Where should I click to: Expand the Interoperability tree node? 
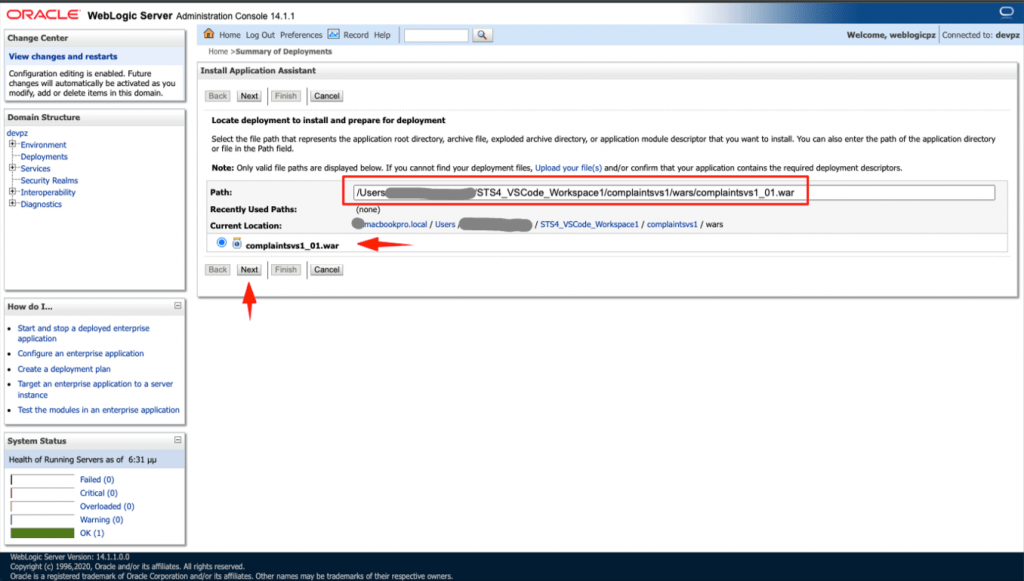pos(12,192)
